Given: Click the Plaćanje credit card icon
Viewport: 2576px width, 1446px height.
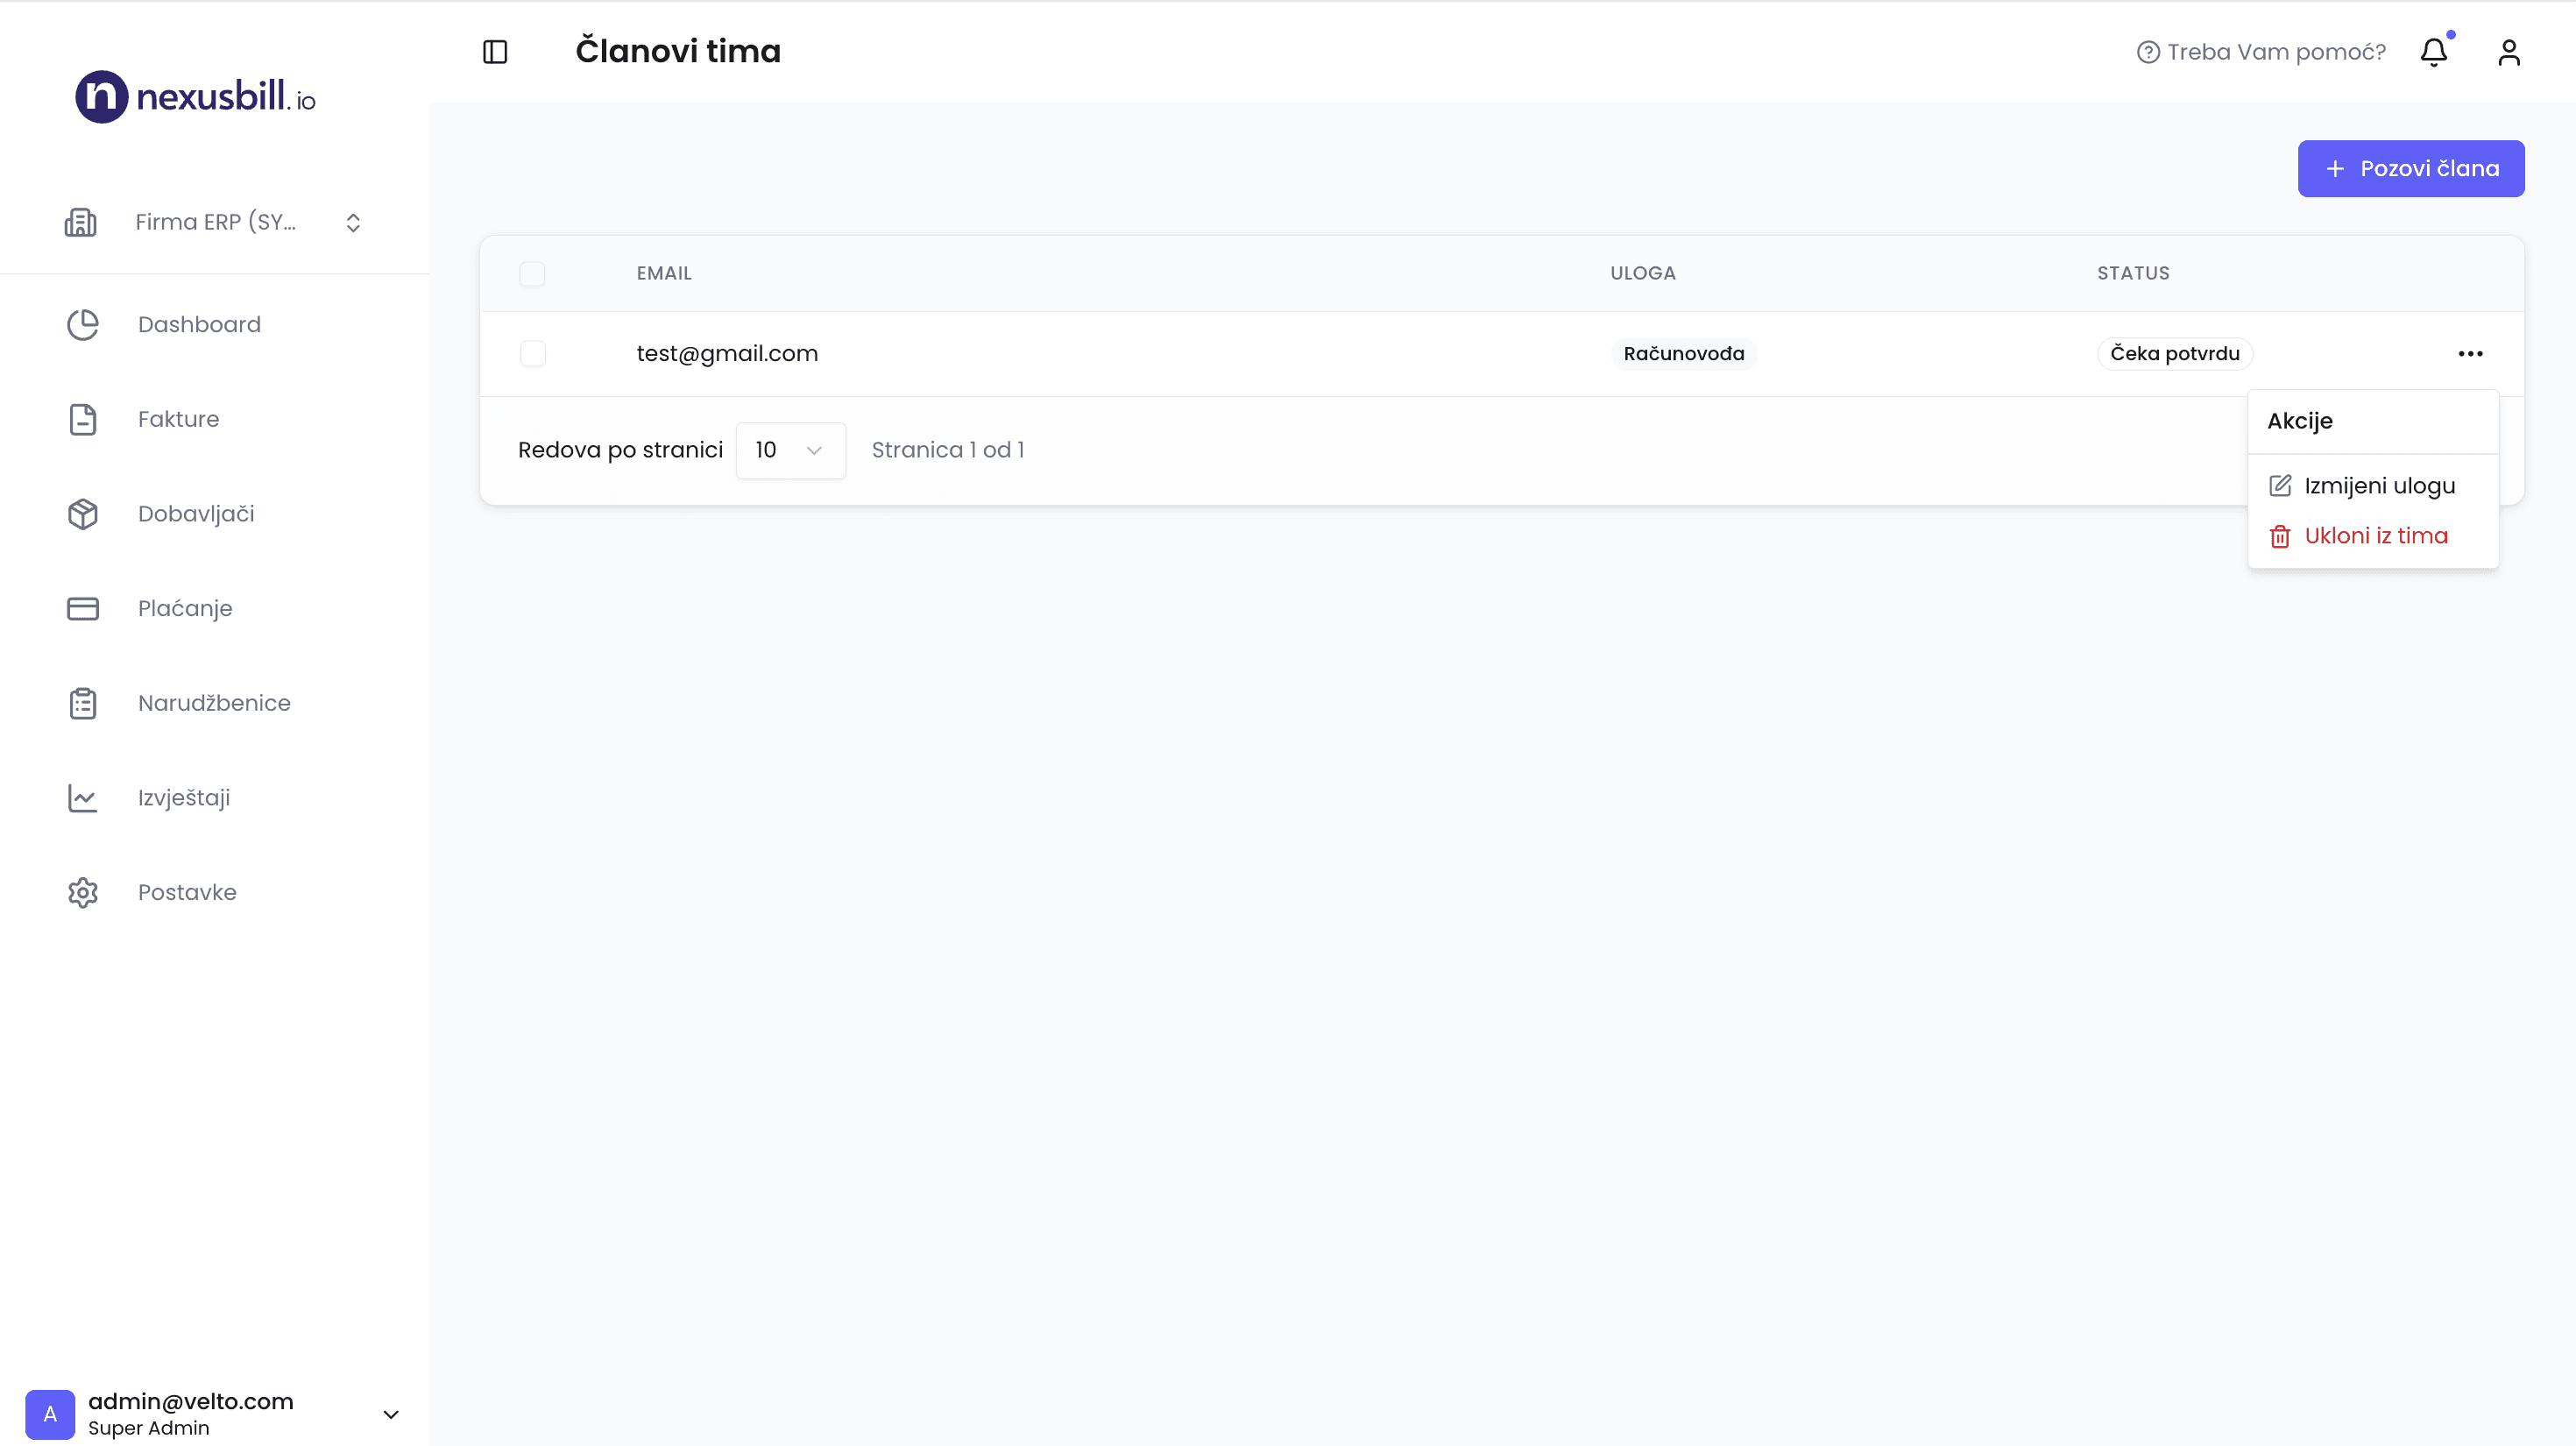Looking at the screenshot, I should point(83,608).
